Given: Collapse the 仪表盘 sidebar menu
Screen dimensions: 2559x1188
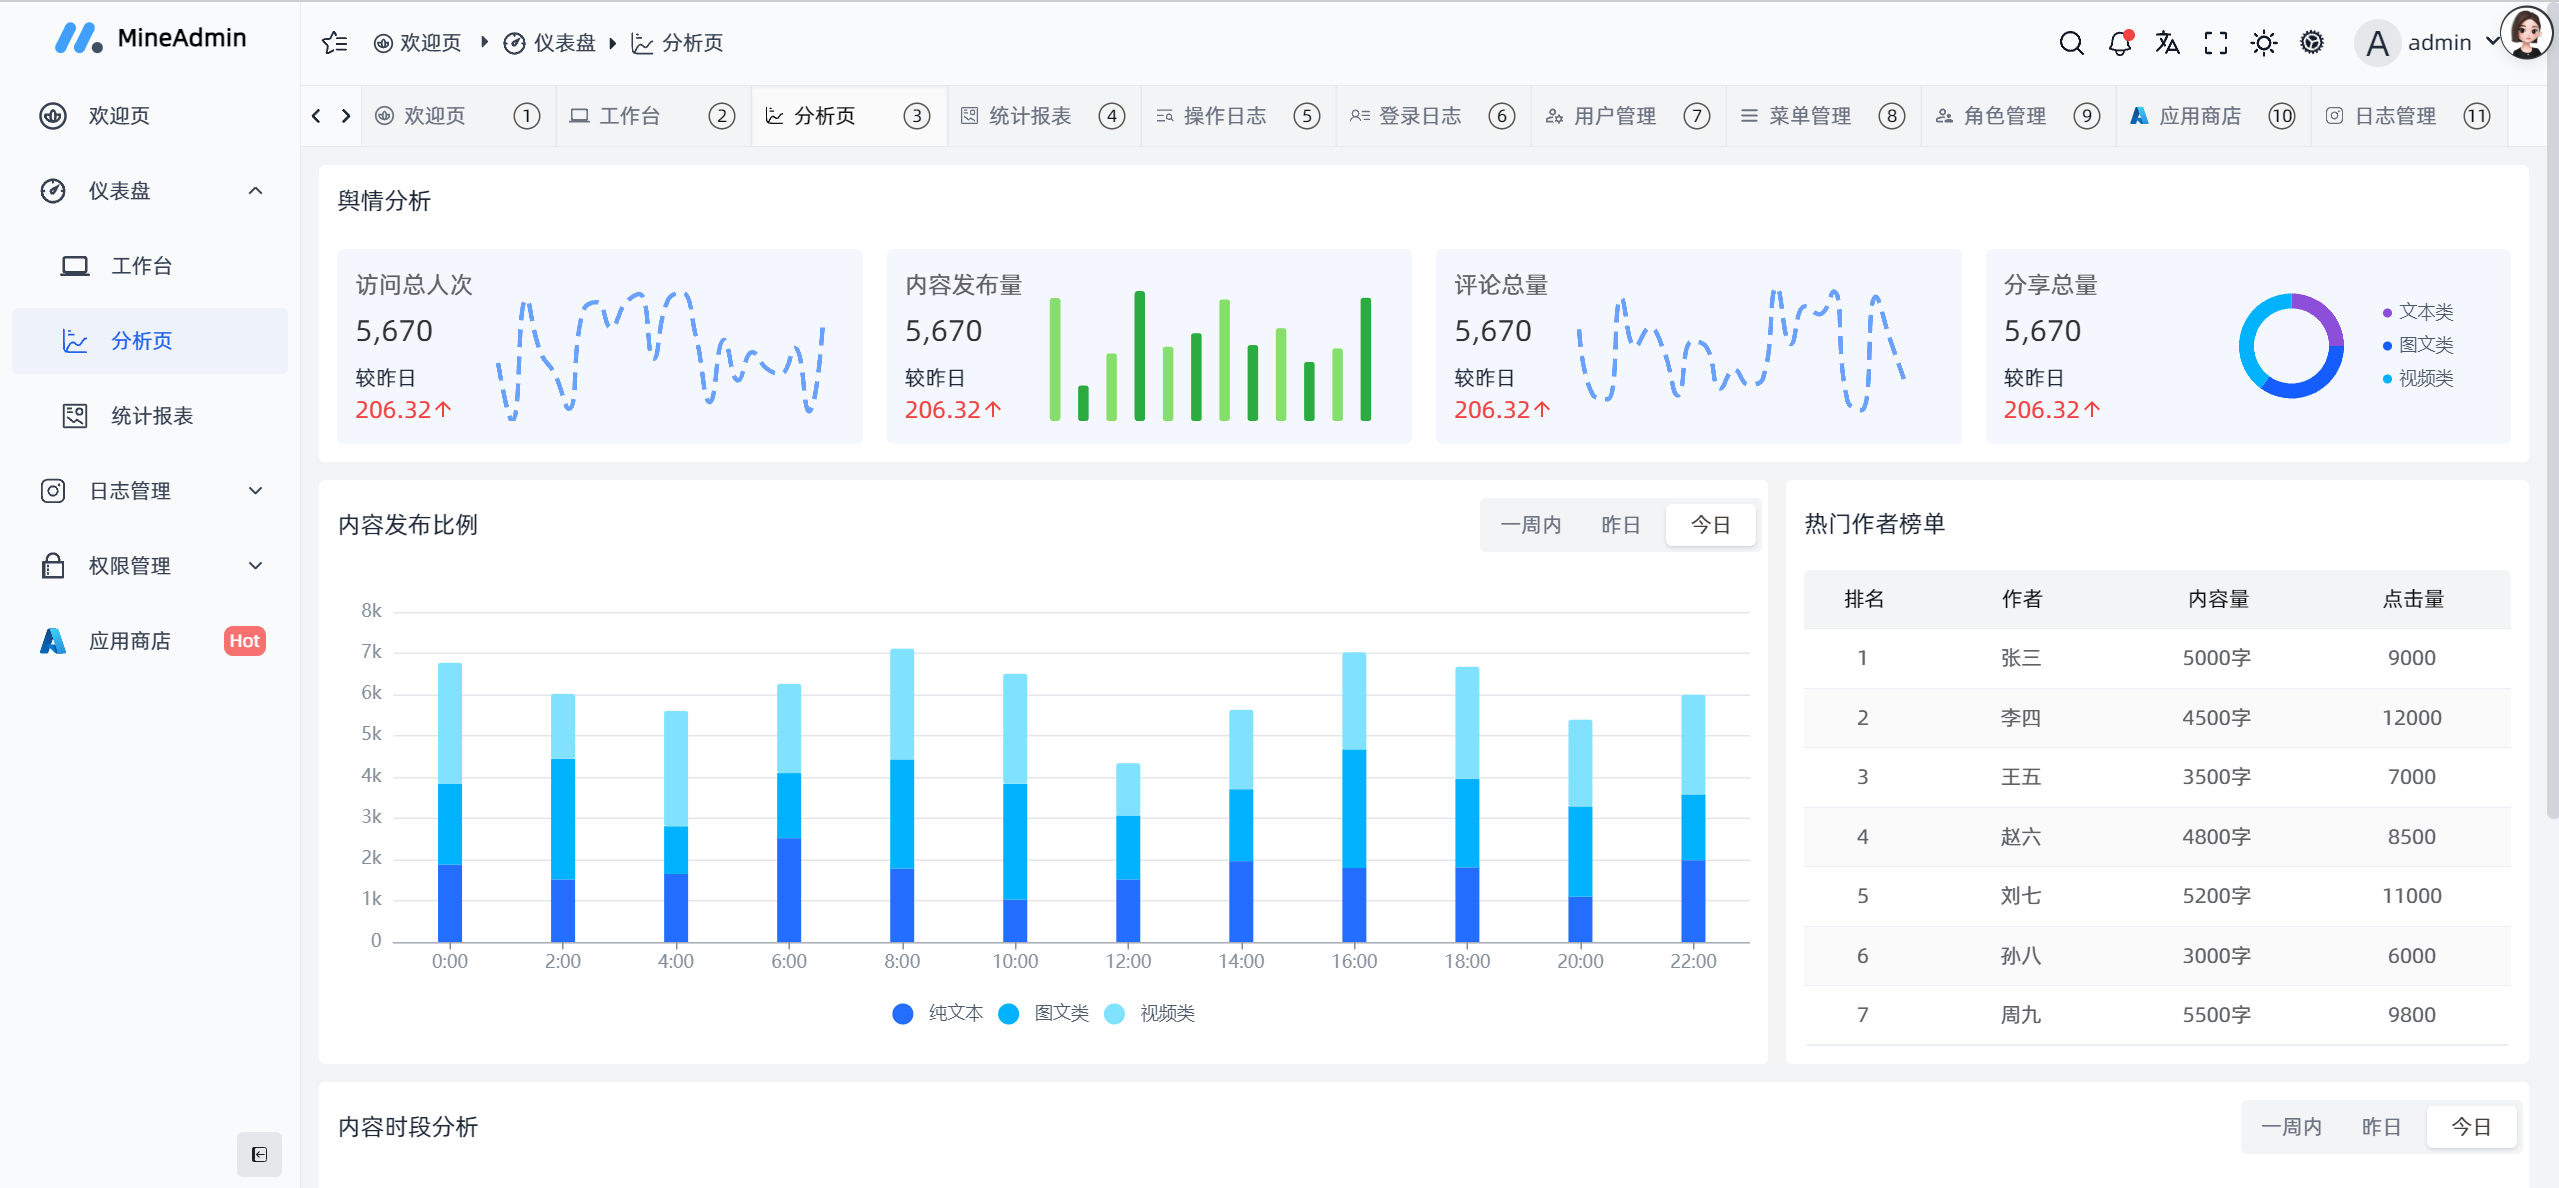Looking at the screenshot, I should [x=150, y=191].
